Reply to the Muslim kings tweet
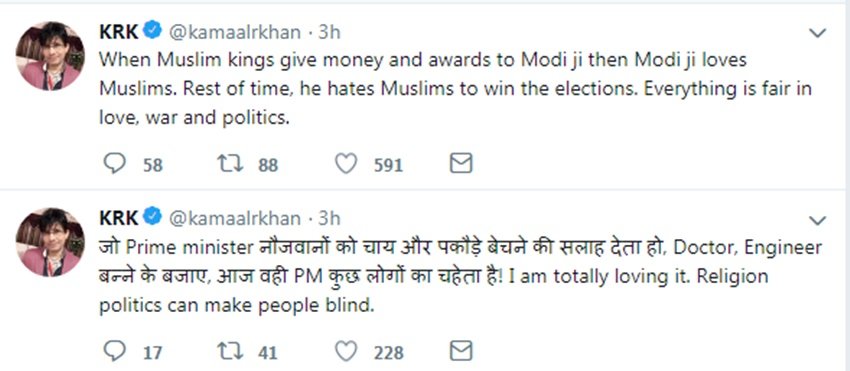Screen dimensions: 850x371 point(114,163)
